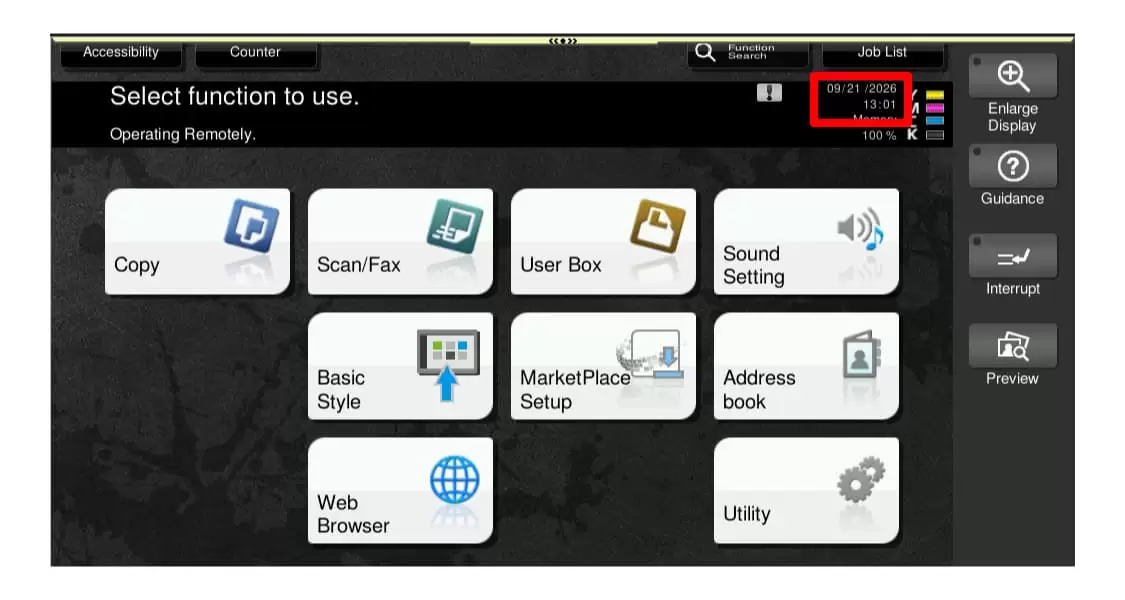
Task: Launch the Web Browser tile
Action: pos(400,491)
